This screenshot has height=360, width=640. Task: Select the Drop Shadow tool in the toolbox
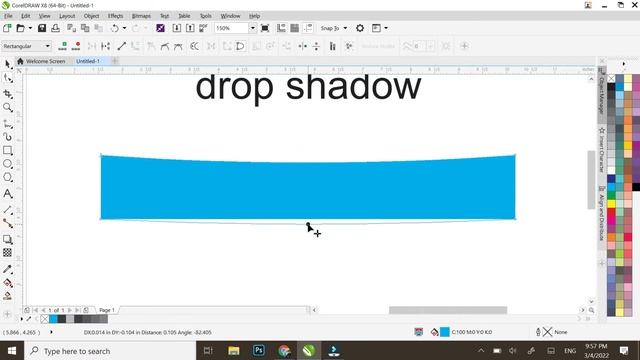8,239
